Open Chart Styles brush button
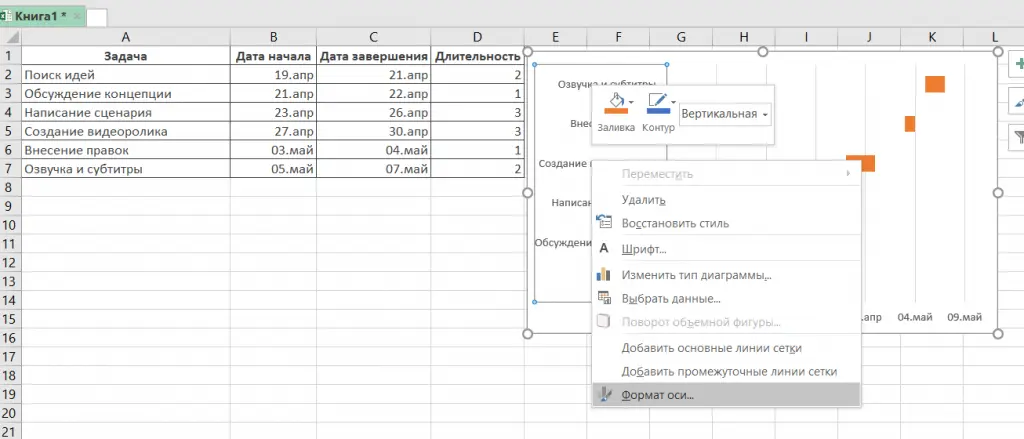1024x439 pixels. (x=1016, y=101)
